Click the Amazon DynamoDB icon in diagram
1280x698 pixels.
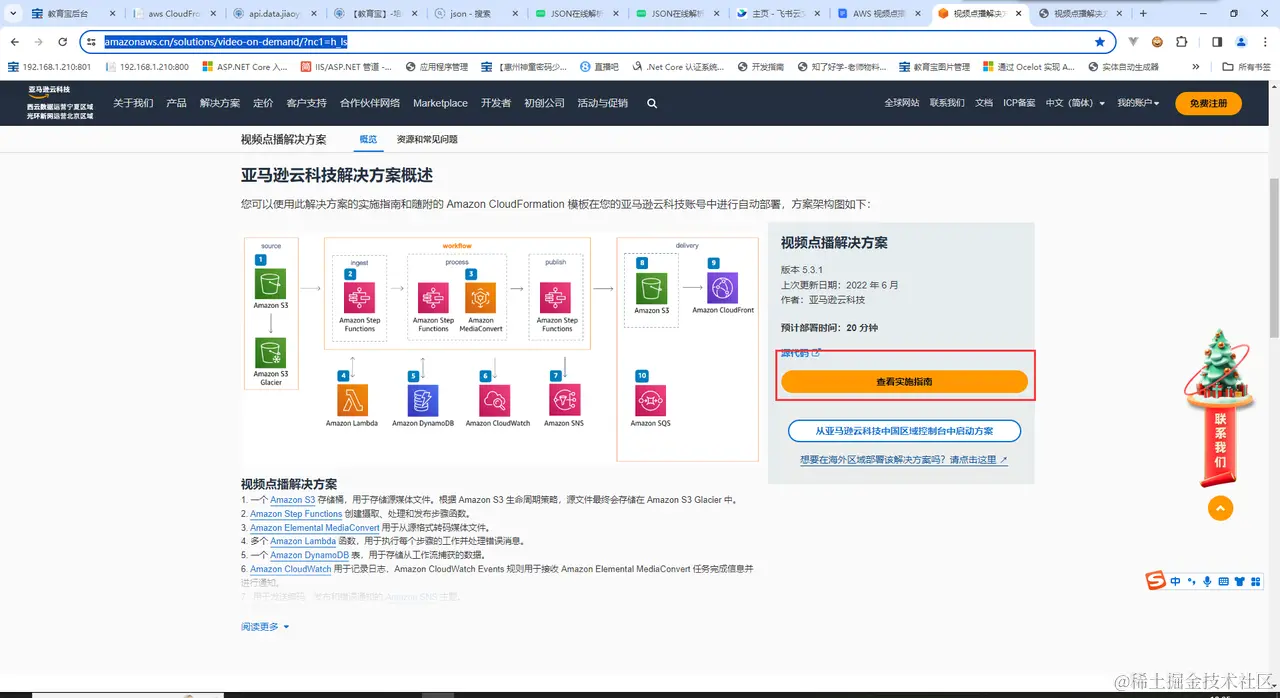[423, 400]
